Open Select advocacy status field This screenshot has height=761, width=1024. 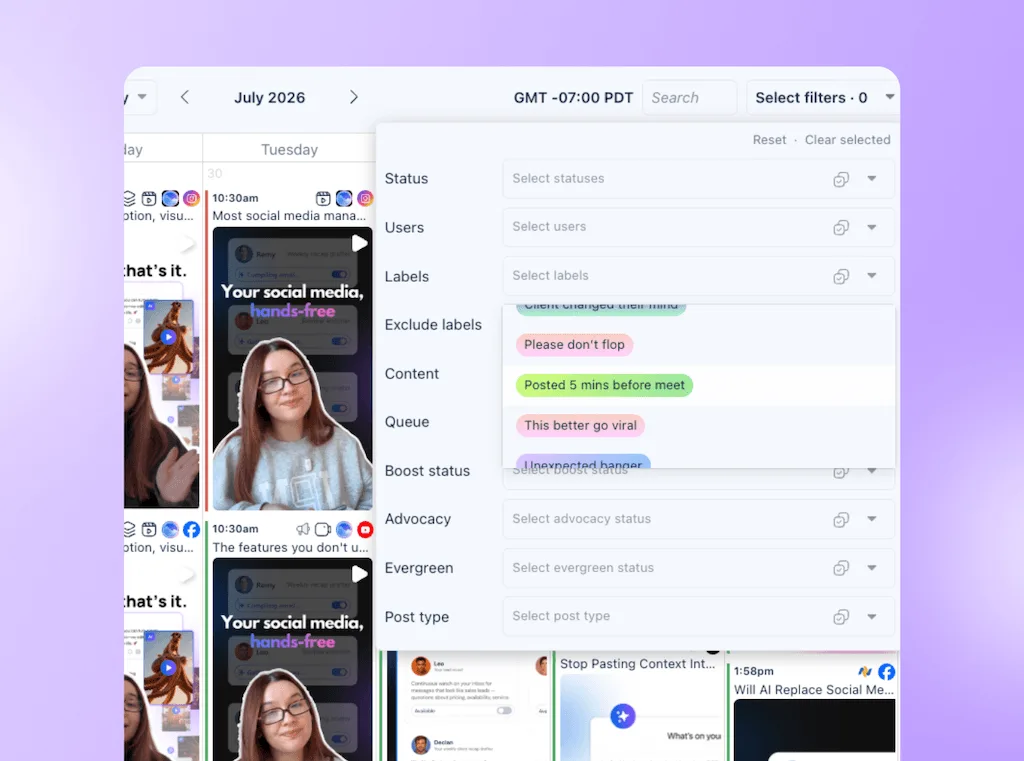(698, 519)
